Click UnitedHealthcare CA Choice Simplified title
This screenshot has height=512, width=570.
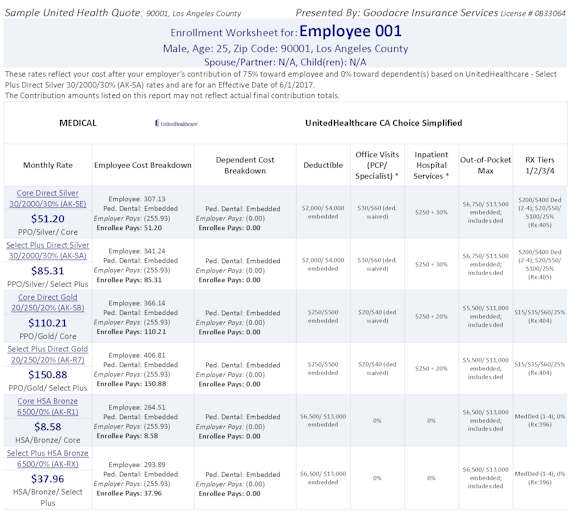pos(384,123)
